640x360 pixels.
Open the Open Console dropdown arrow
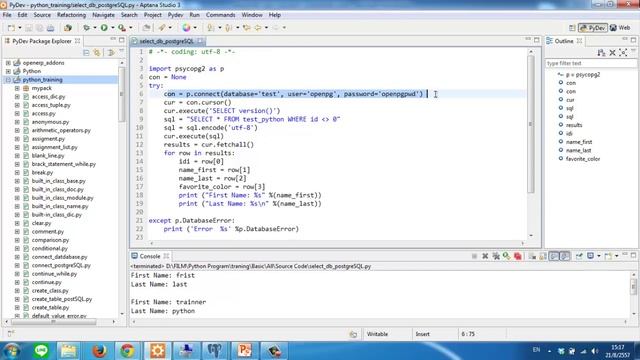[616, 256]
